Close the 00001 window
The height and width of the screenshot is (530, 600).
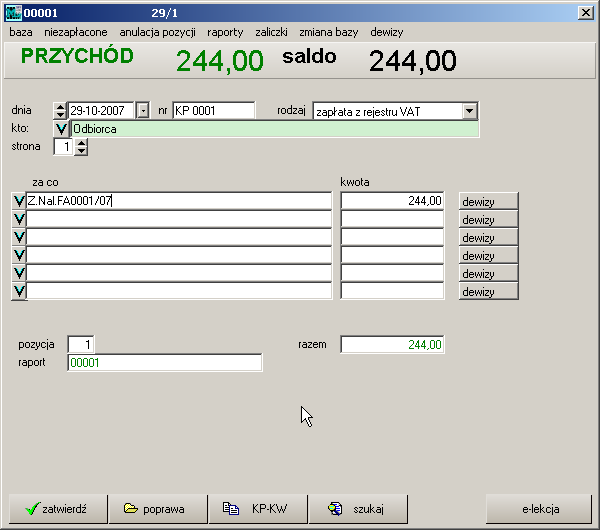point(586,13)
